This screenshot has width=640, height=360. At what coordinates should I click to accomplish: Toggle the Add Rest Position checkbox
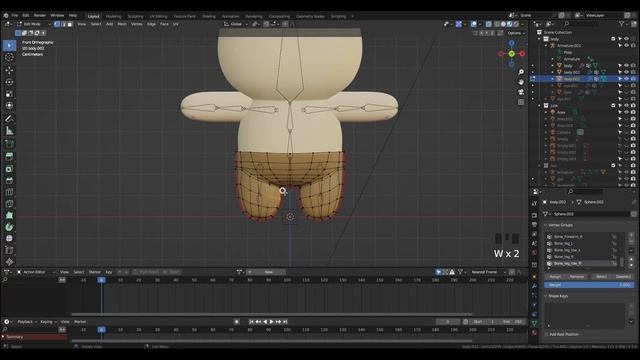click(547, 334)
